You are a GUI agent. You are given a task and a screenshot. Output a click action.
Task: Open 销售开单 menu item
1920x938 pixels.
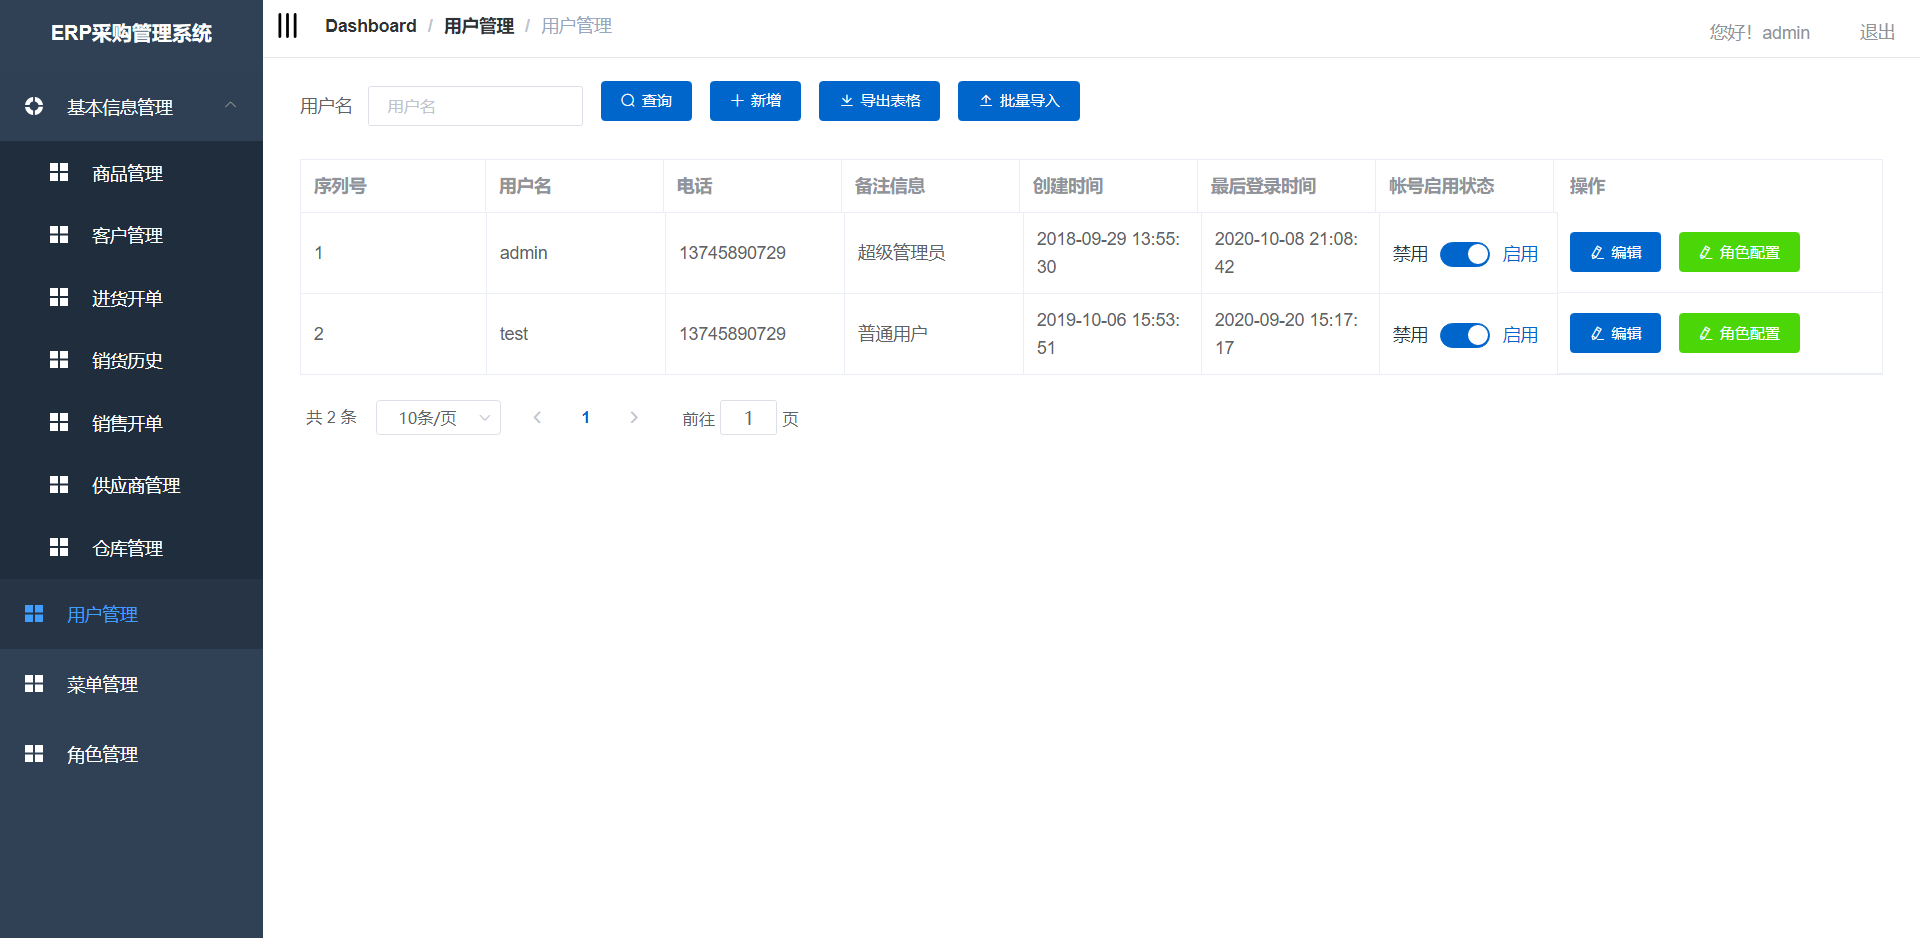[x=131, y=423]
